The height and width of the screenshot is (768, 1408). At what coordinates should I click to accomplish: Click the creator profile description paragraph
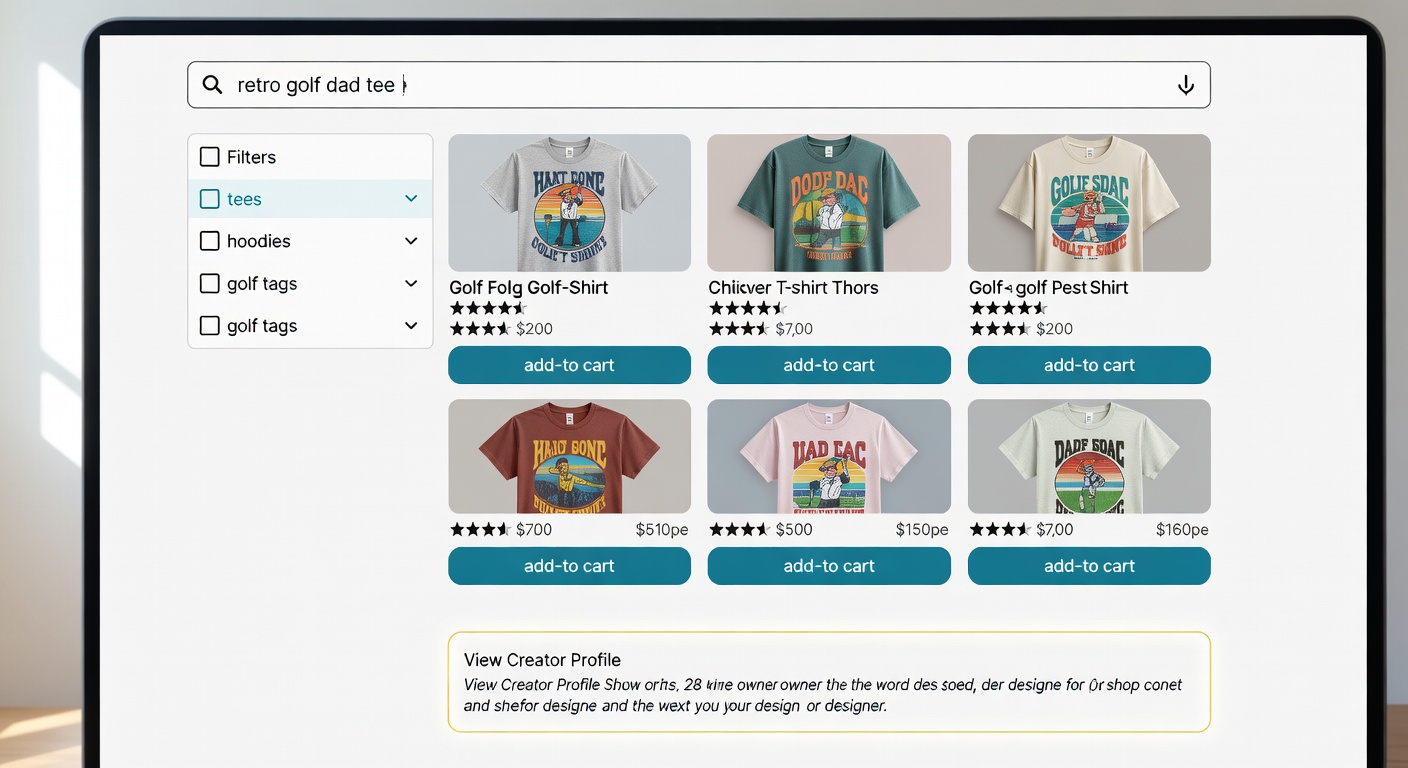[823, 695]
